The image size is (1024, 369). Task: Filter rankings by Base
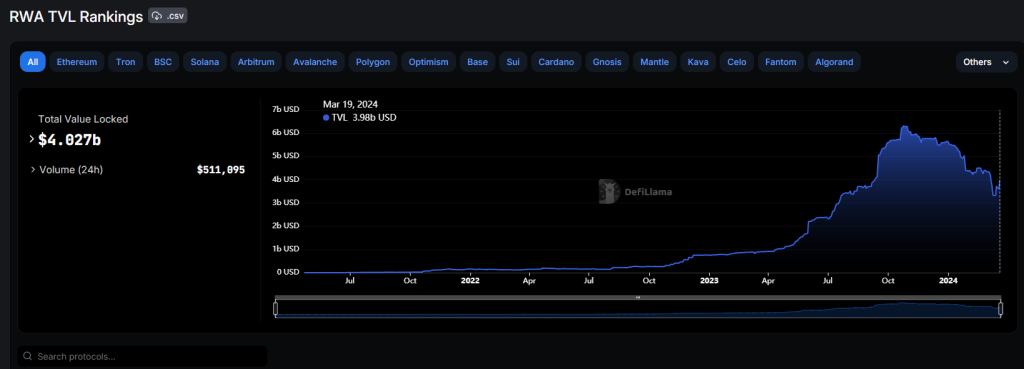477,62
